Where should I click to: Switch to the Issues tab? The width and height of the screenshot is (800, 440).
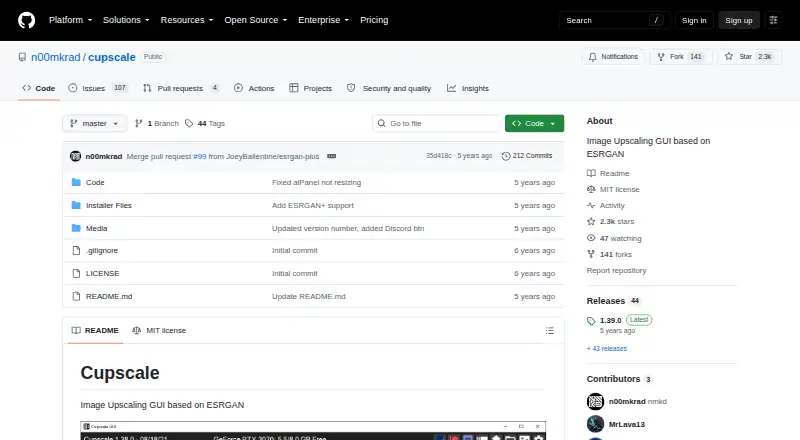click(98, 88)
